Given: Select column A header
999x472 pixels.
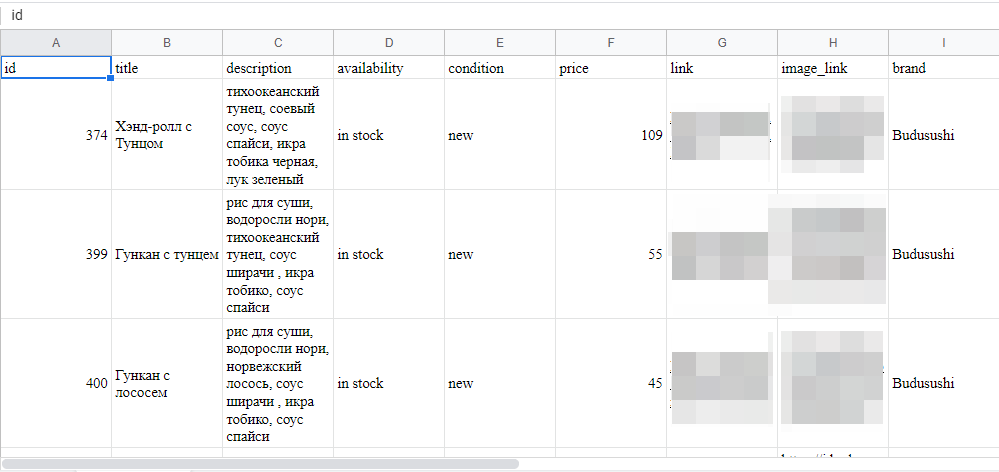Looking at the screenshot, I should [x=55, y=43].
